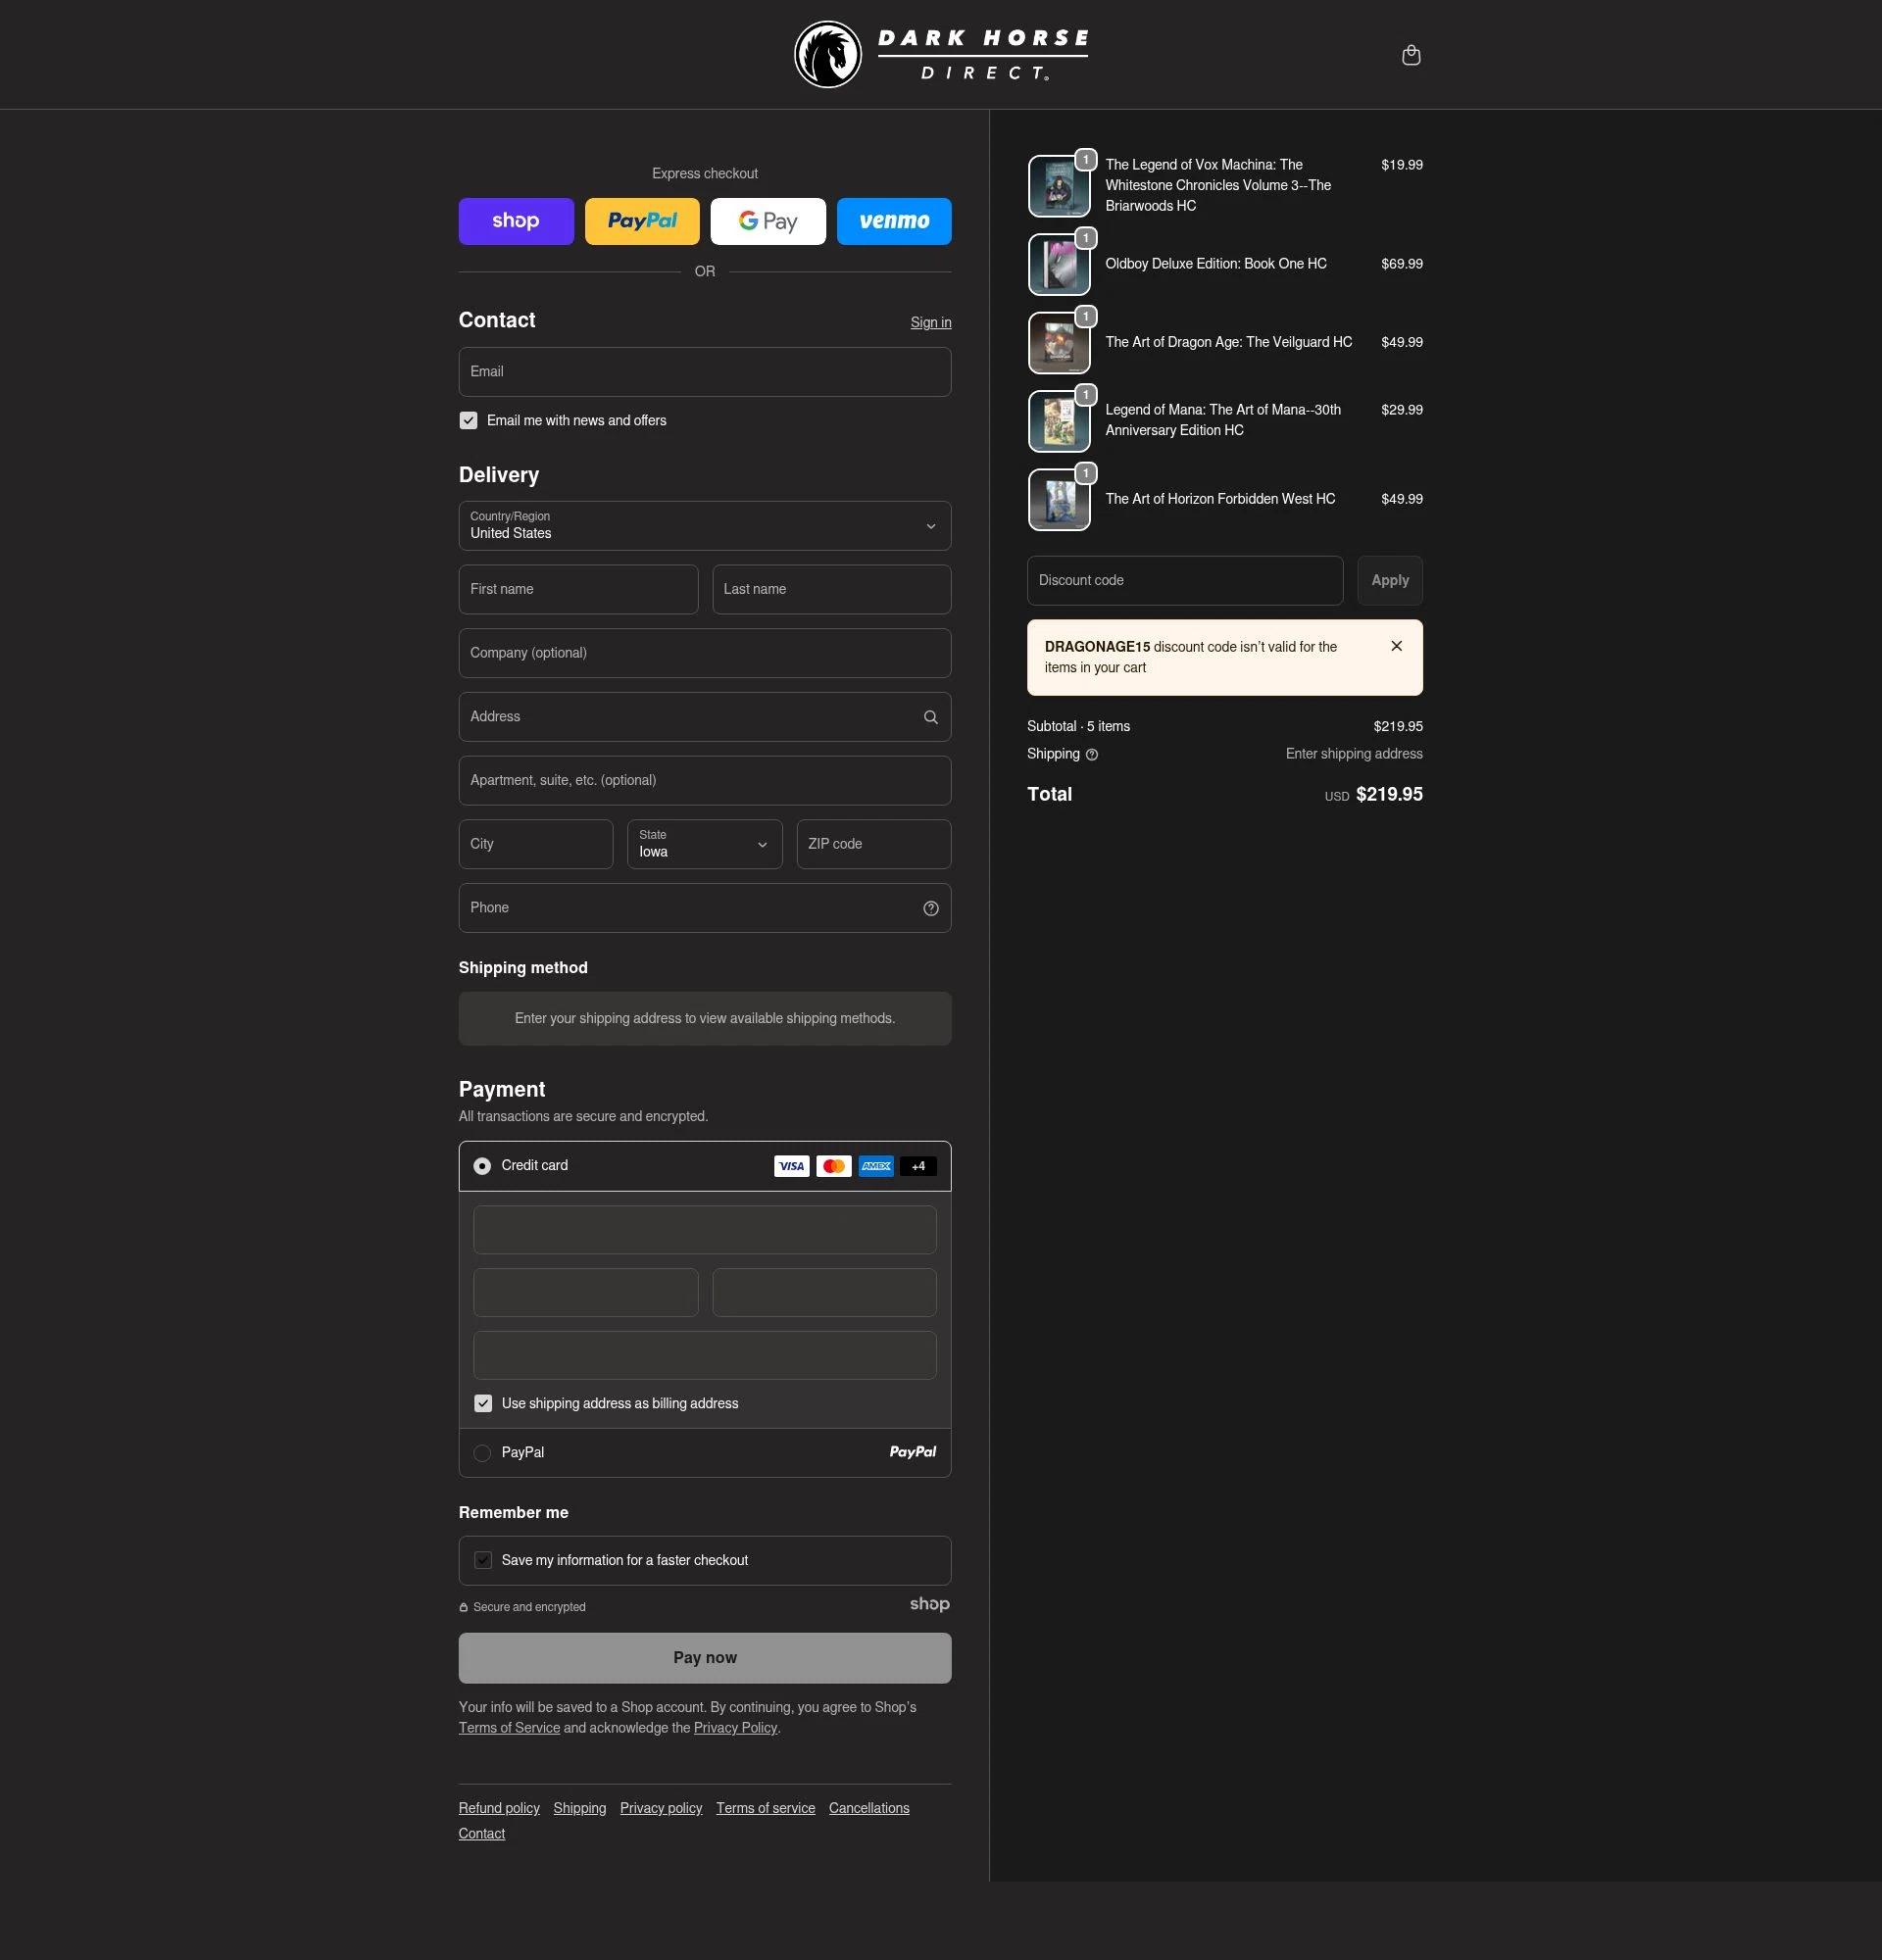This screenshot has width=1882, height=1960.
Task: Click the search icon in the Address field
Action: (929, 716)
